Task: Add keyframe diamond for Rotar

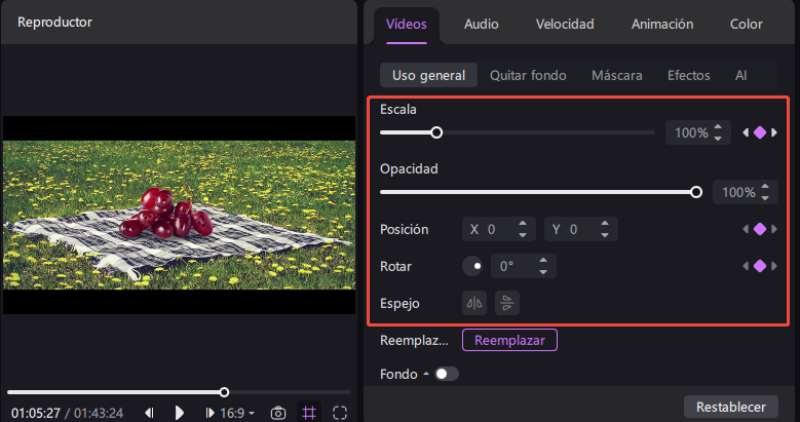Action: (759, 266)
